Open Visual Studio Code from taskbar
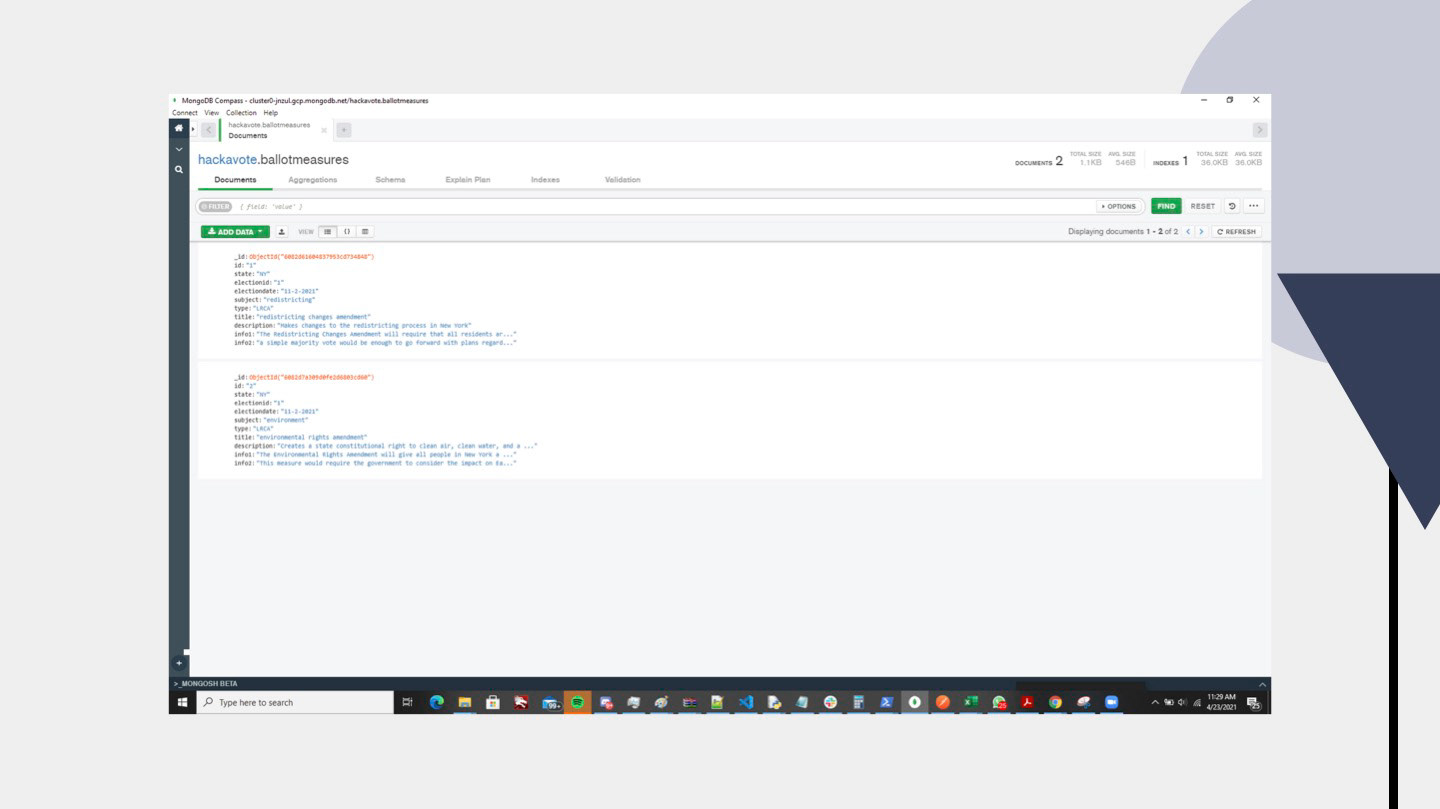Viewport: 1440px width, 809px height. pyautogui.click(x=745, y=703)
